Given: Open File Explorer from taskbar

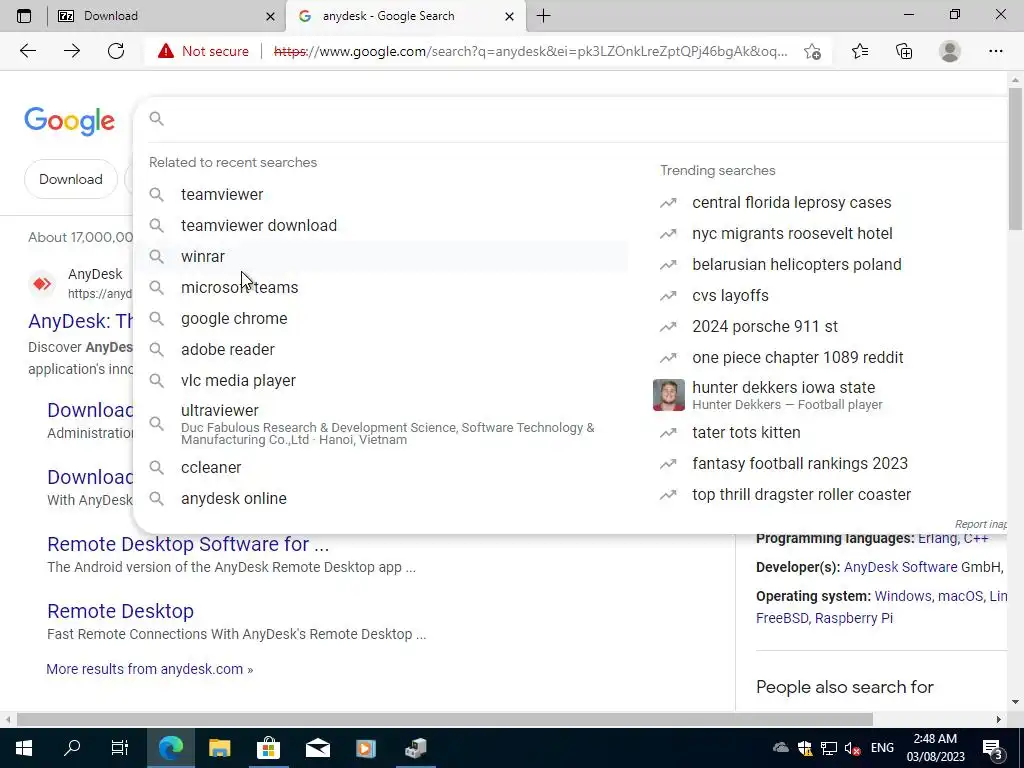Looking at the screenshot, I should pyautogui.click(x=219, y=748).
